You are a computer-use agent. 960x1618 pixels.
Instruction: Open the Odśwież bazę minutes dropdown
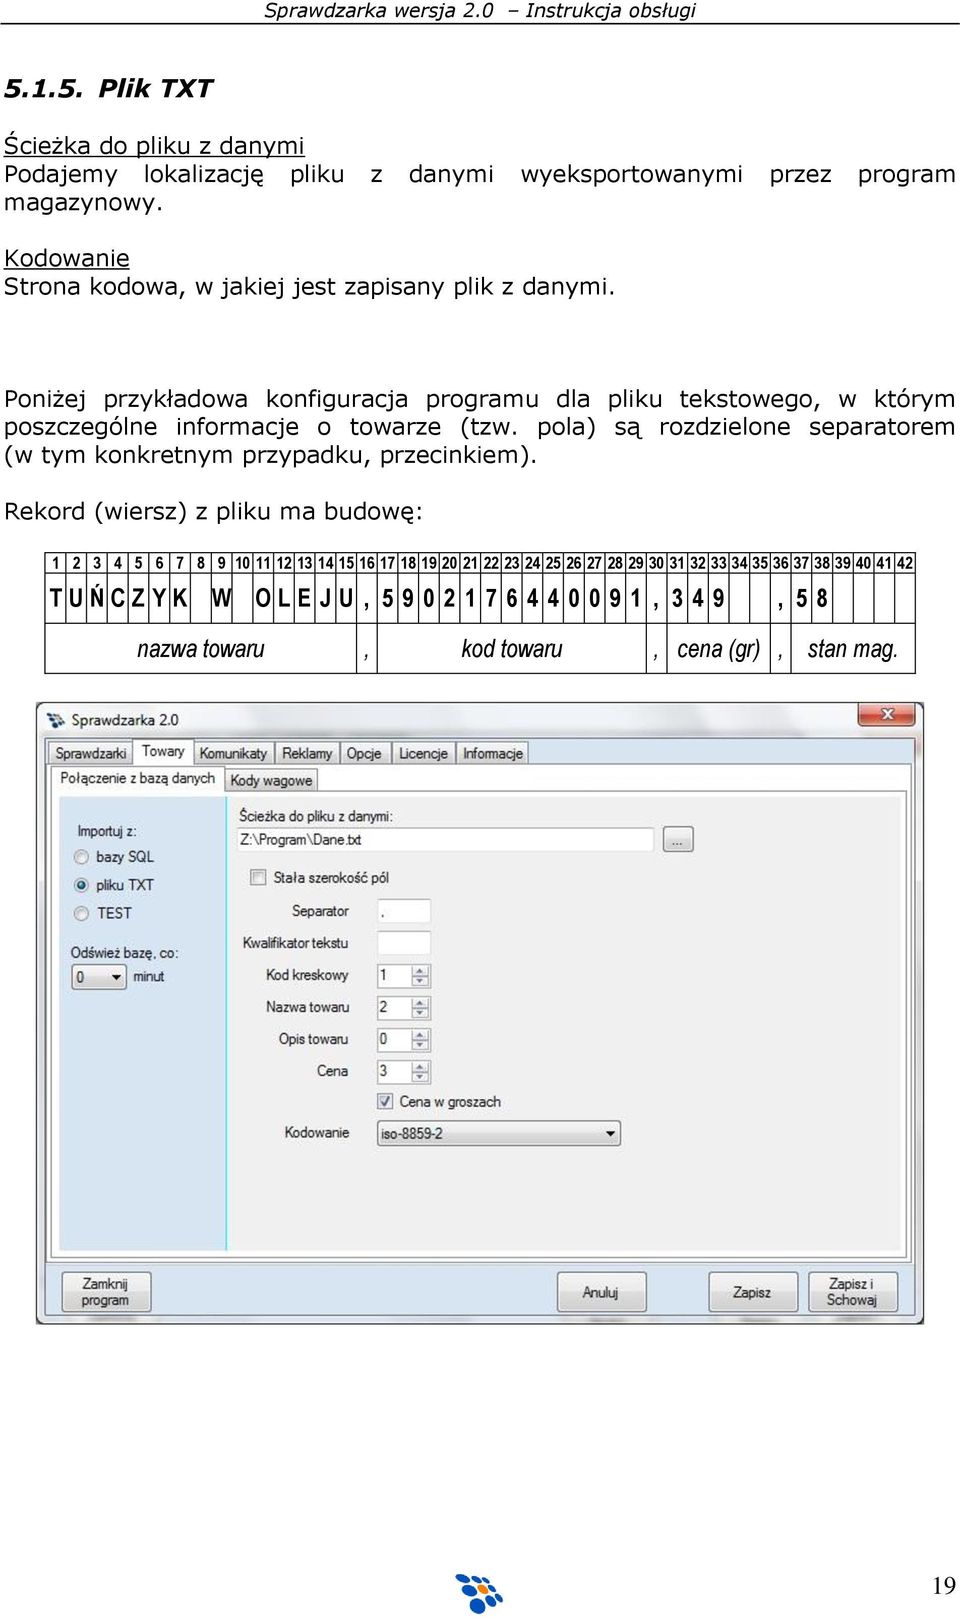coord(99,977)
